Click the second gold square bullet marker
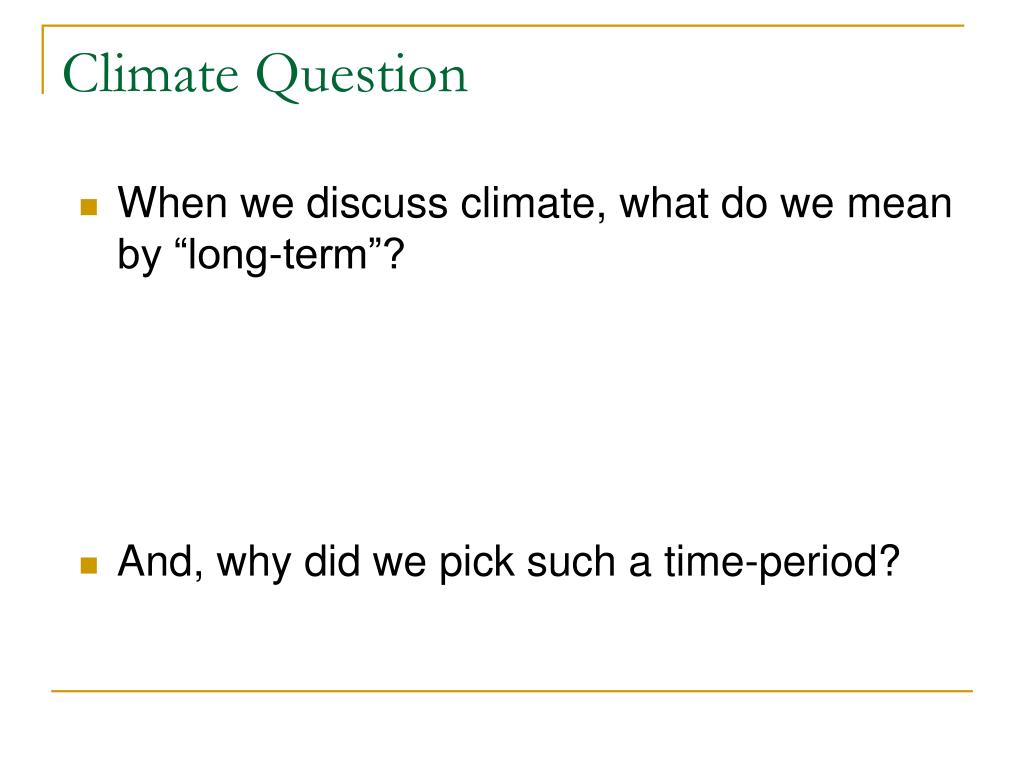 [x=89, y=565]
